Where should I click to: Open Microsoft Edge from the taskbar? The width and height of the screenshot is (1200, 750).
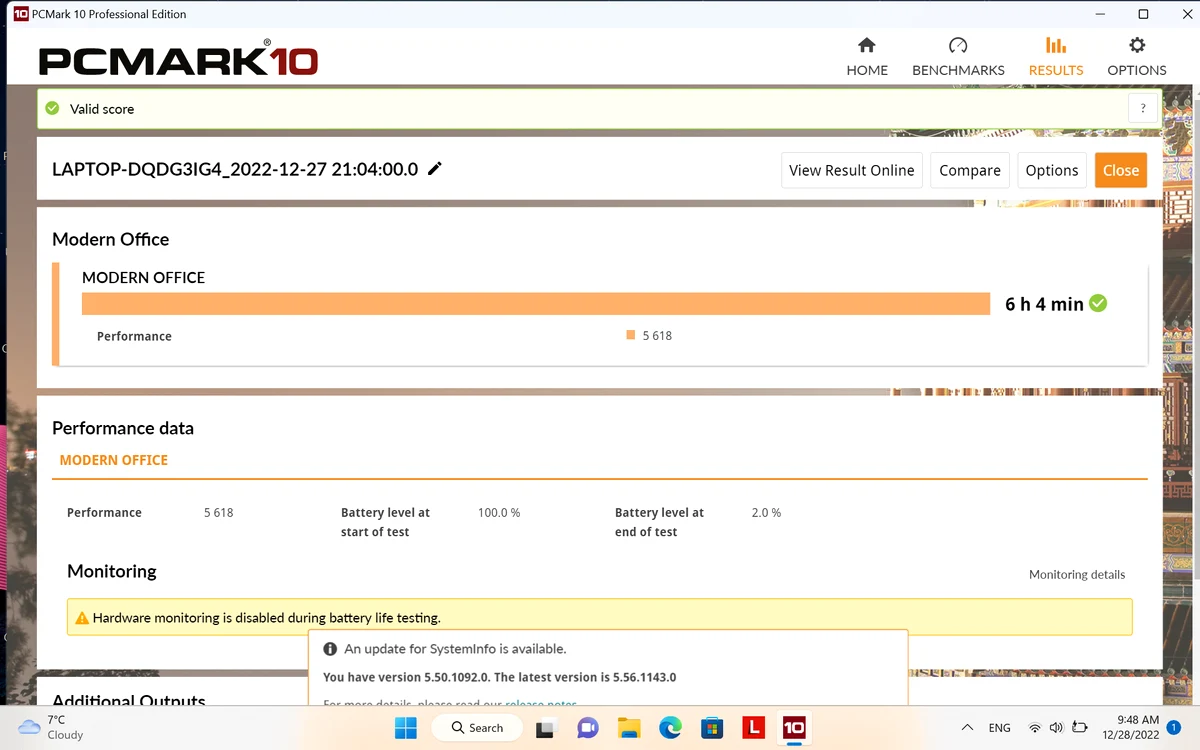point(670,727)
